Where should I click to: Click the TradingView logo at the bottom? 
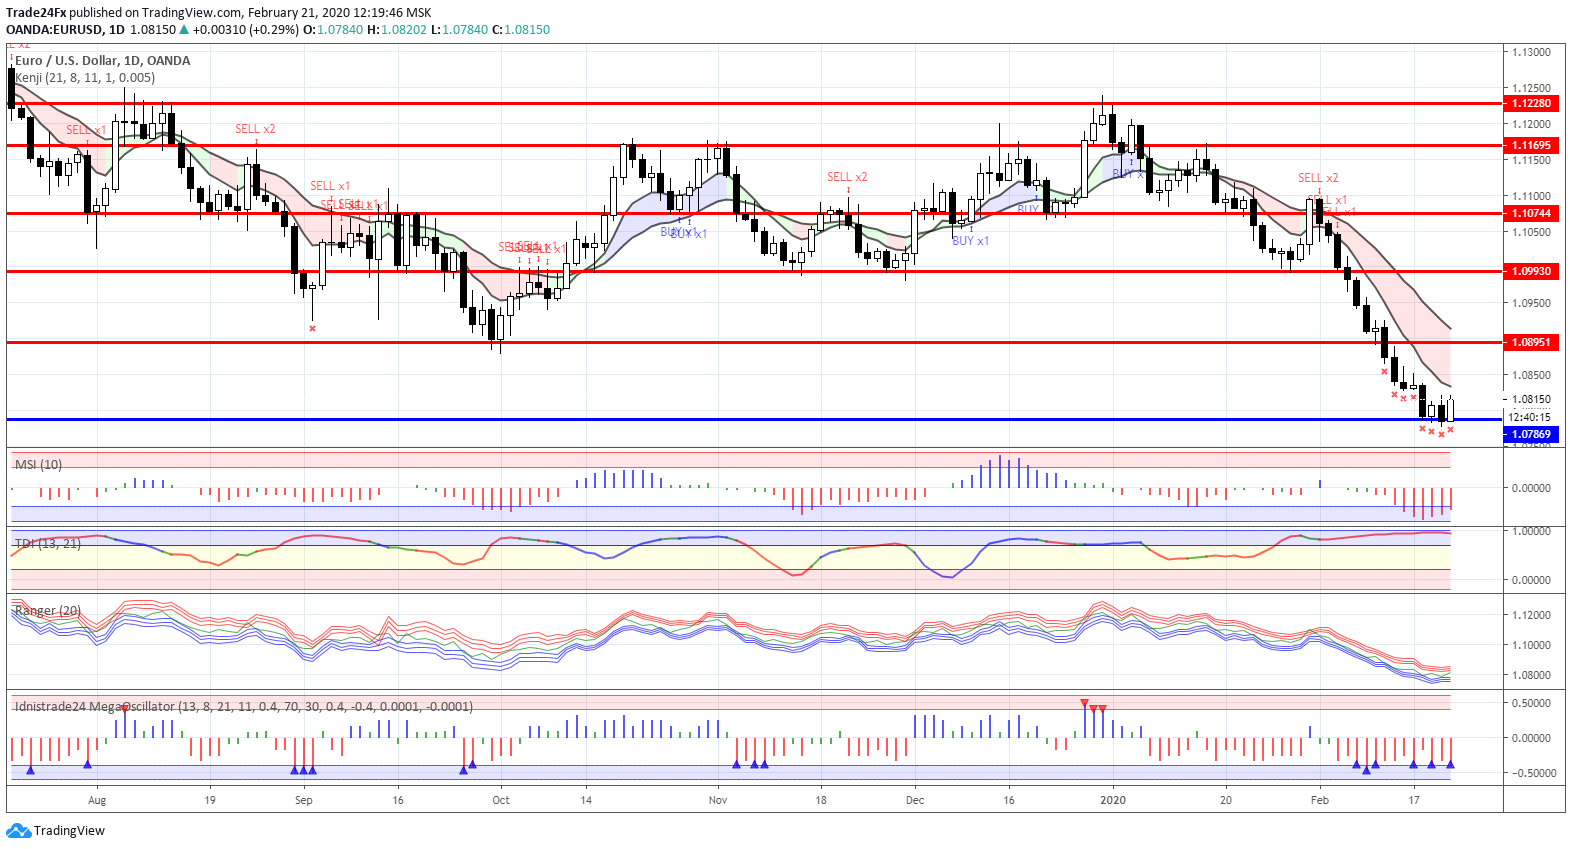point(55,831)
